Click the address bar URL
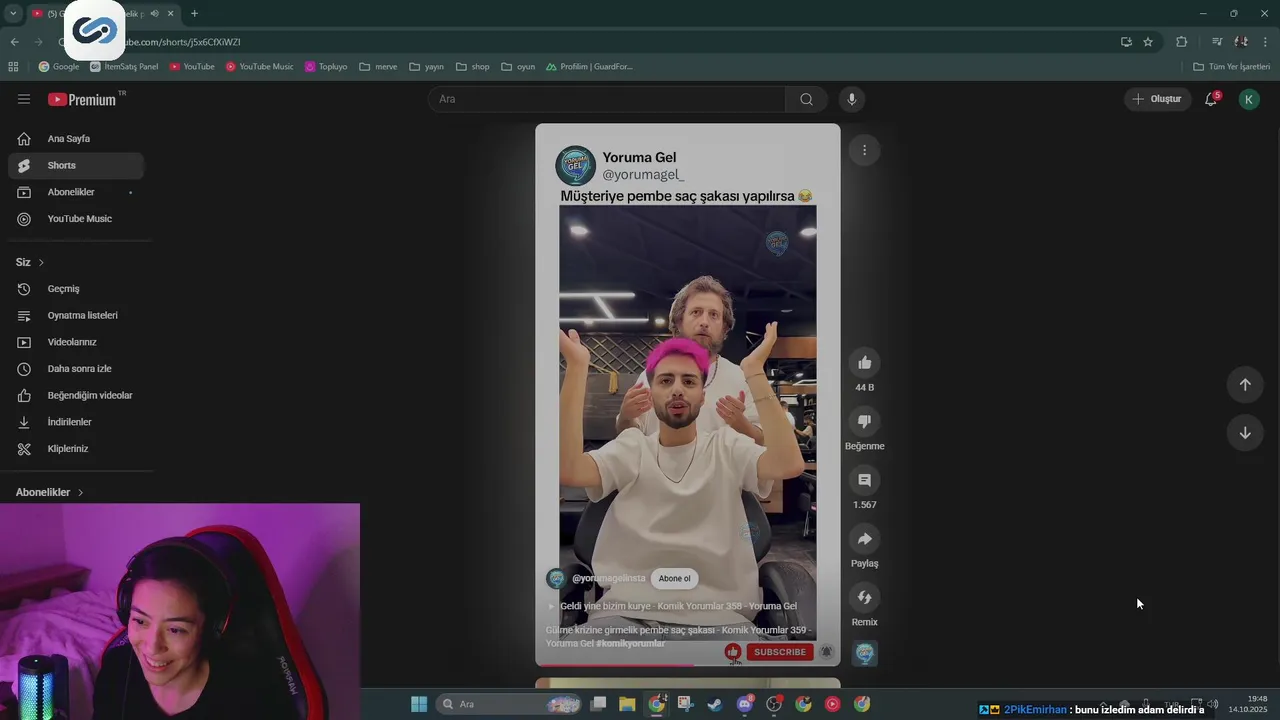The height and width of the screenshot is (720, 1280). pos(180,42)
